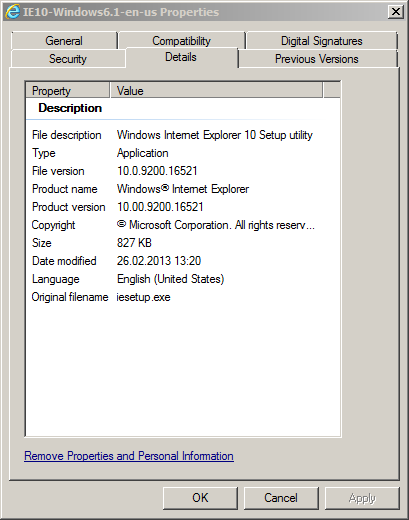Select product version value 10.00.9200.16521
Viewport: 409px width, 520px height.
160,207
